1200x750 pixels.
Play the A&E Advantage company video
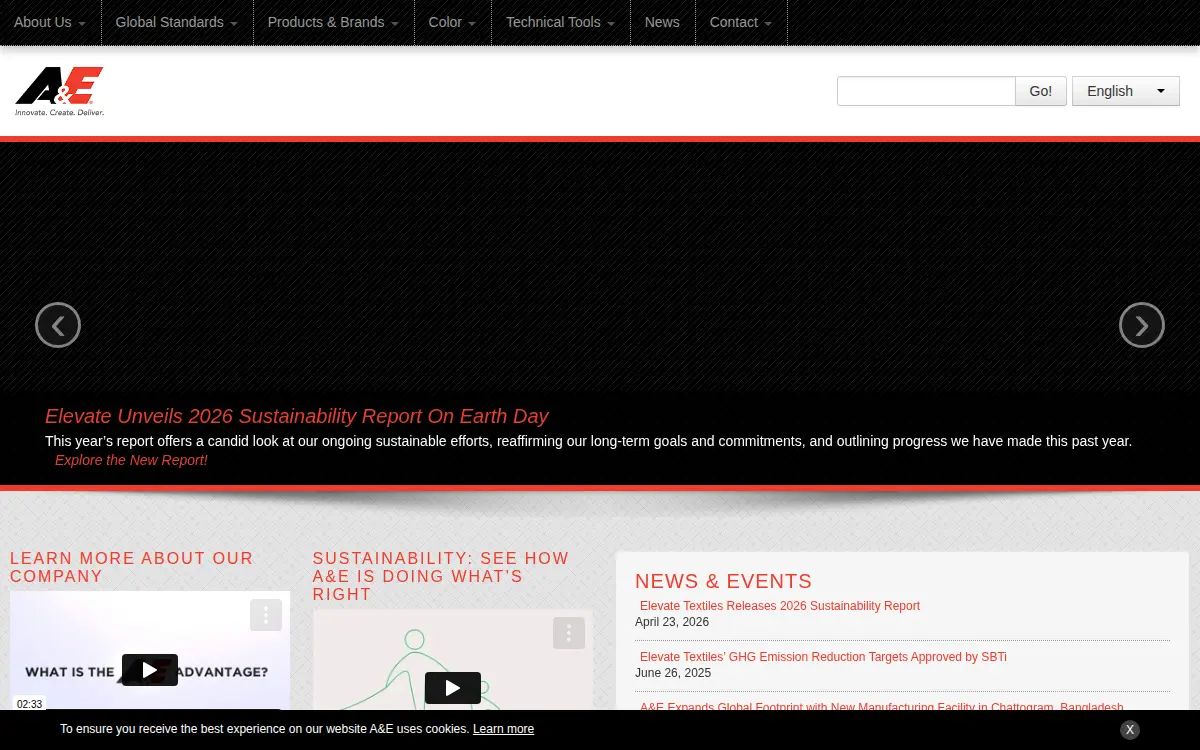pos(150,670)
